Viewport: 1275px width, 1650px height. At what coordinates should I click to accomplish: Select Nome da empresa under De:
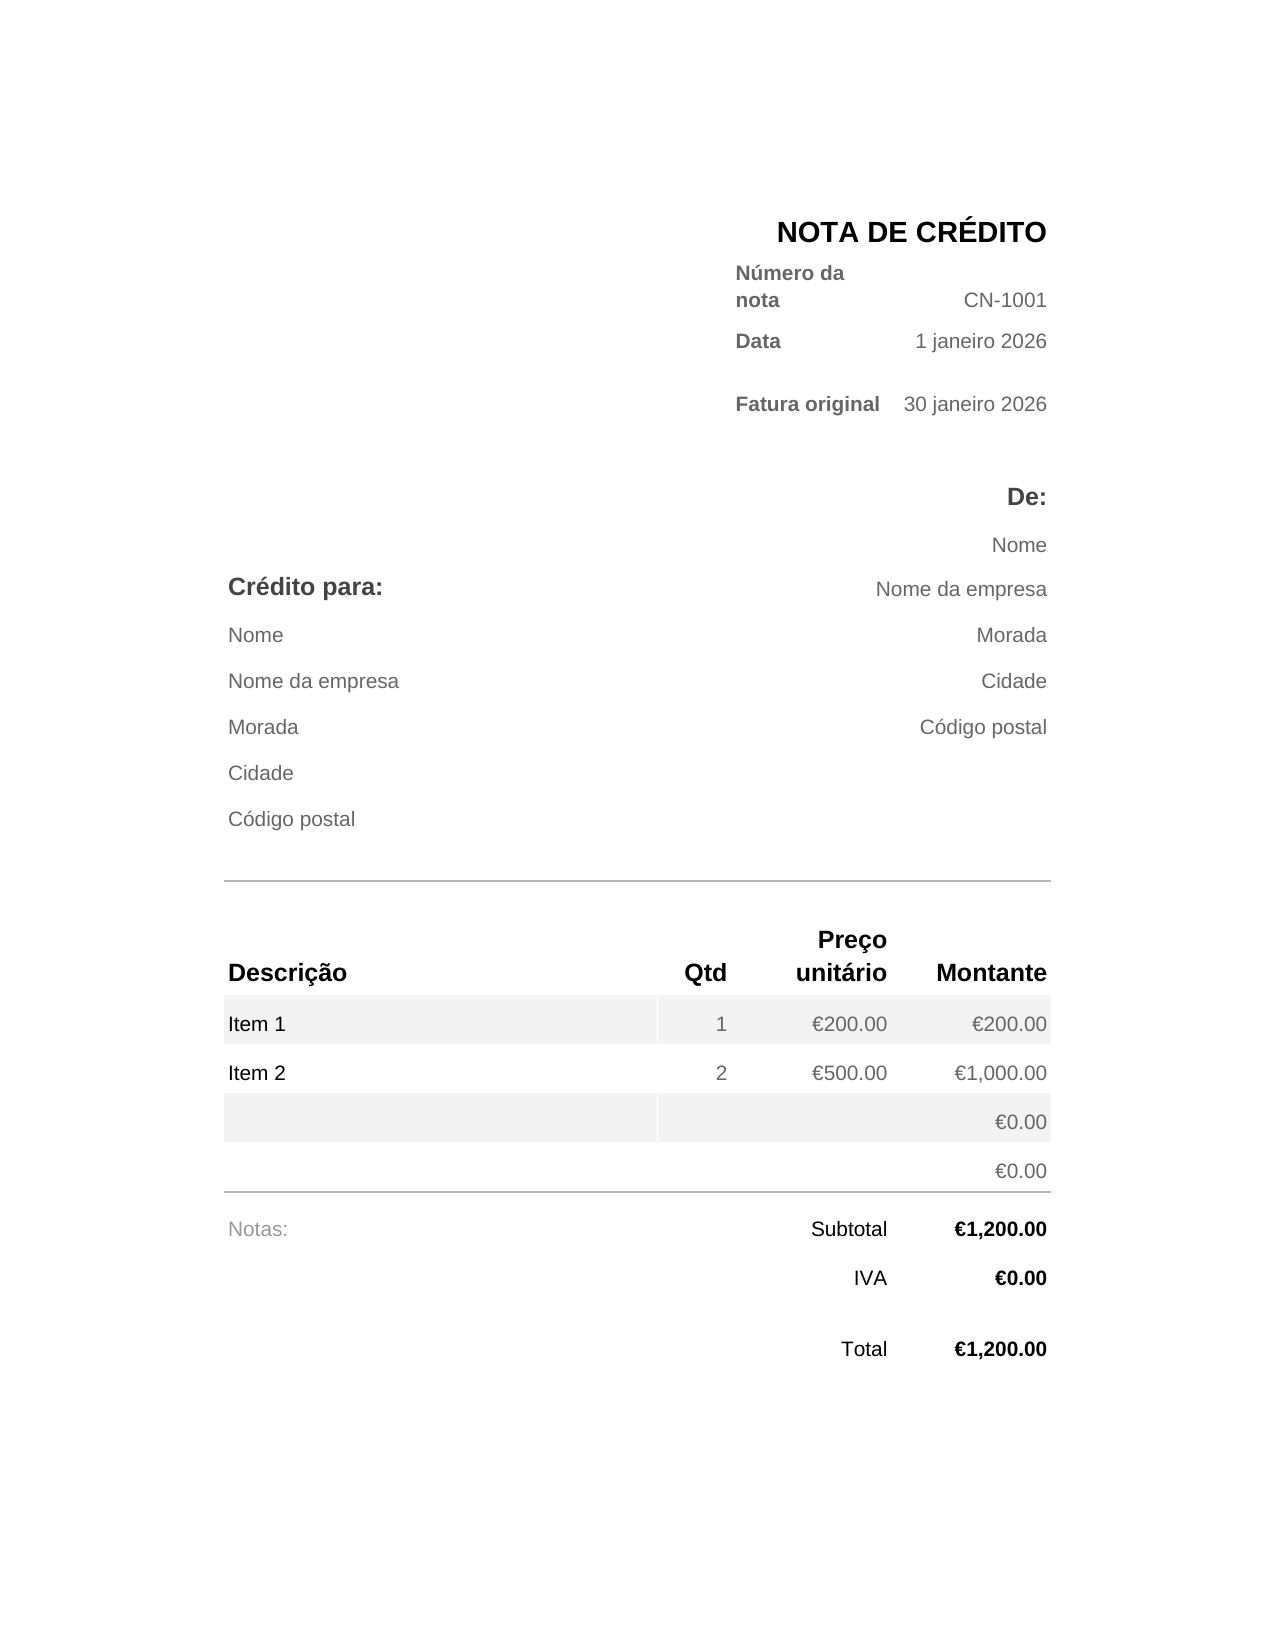[x=961, y=589]
